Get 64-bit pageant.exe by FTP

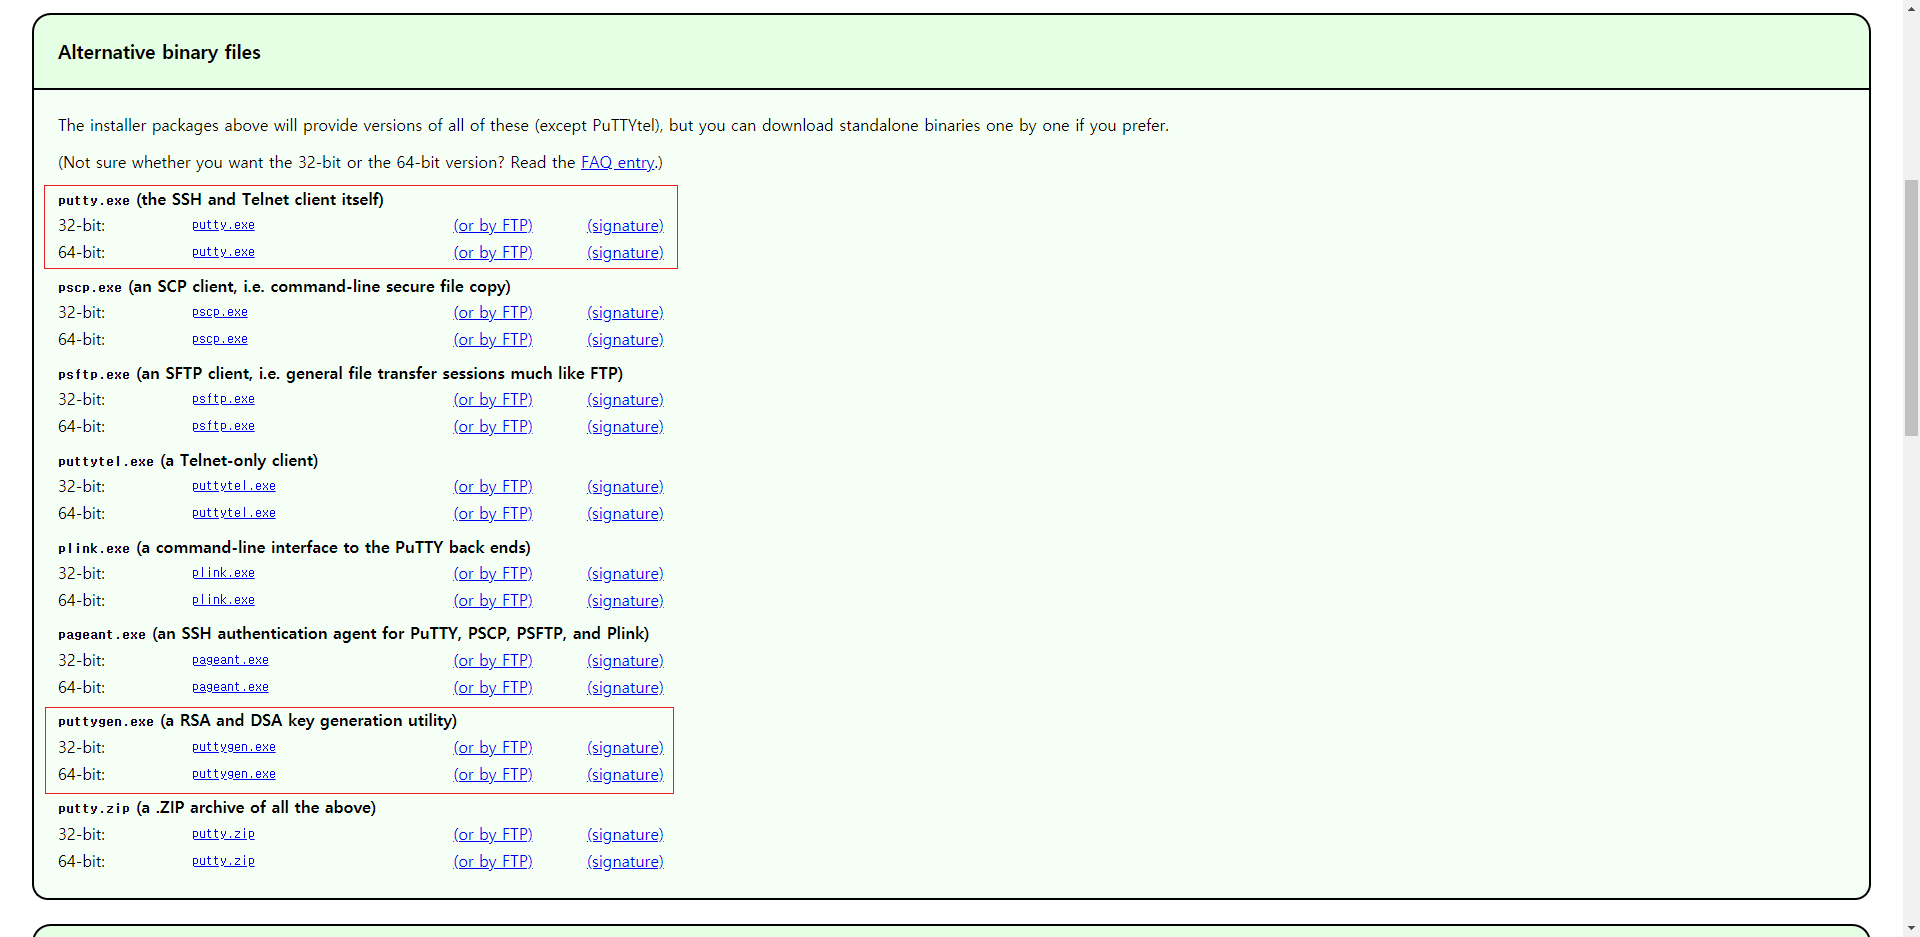pyautogui.click(x=493, y=687)
